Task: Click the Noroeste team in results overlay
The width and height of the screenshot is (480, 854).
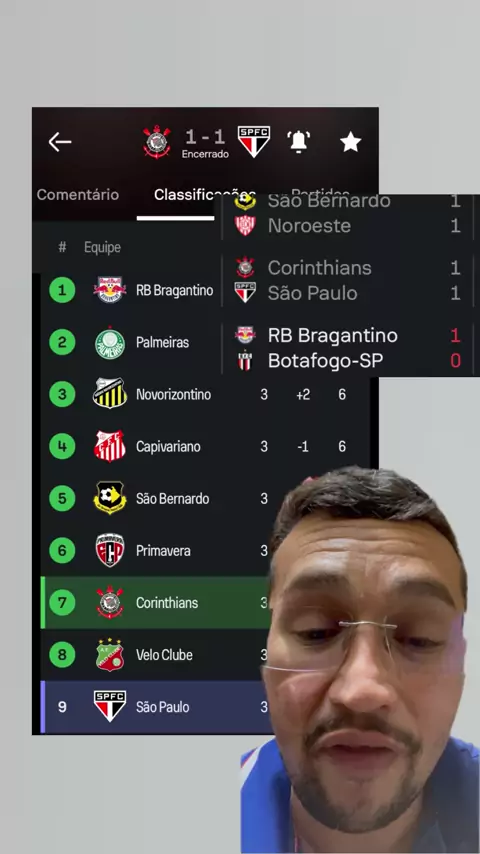Action: (x=309, y=225)
